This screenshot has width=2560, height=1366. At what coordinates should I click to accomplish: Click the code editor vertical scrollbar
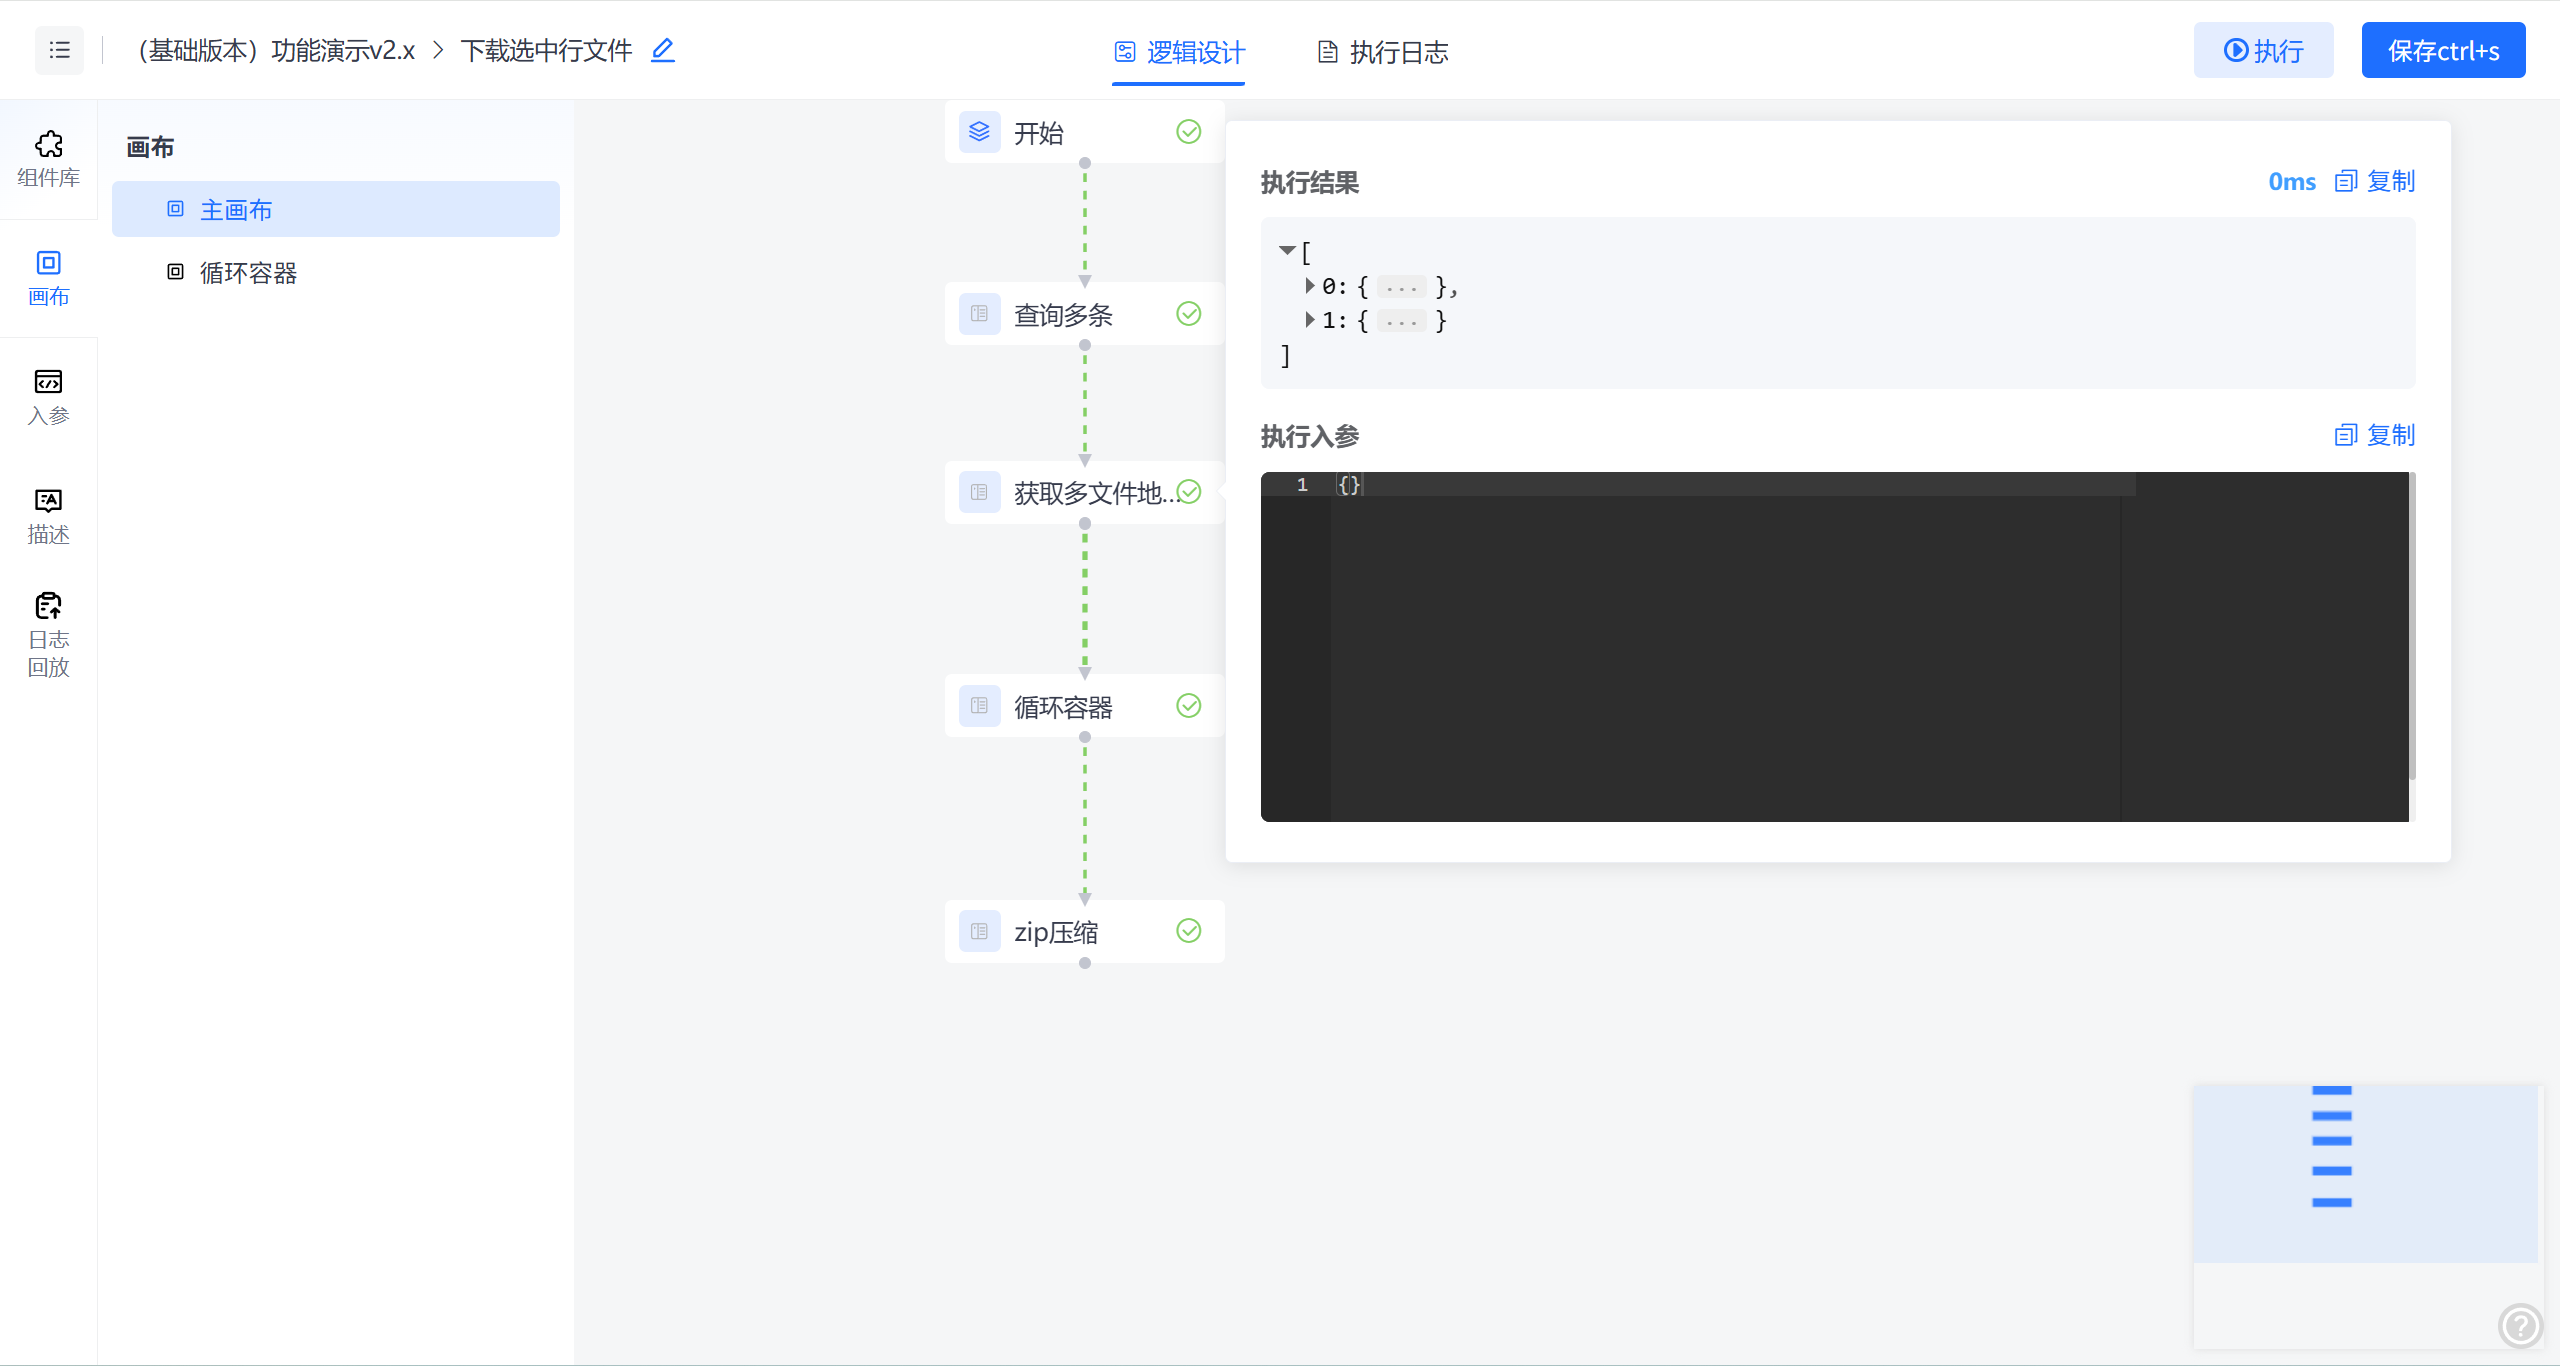click(x=2411, y=627)
